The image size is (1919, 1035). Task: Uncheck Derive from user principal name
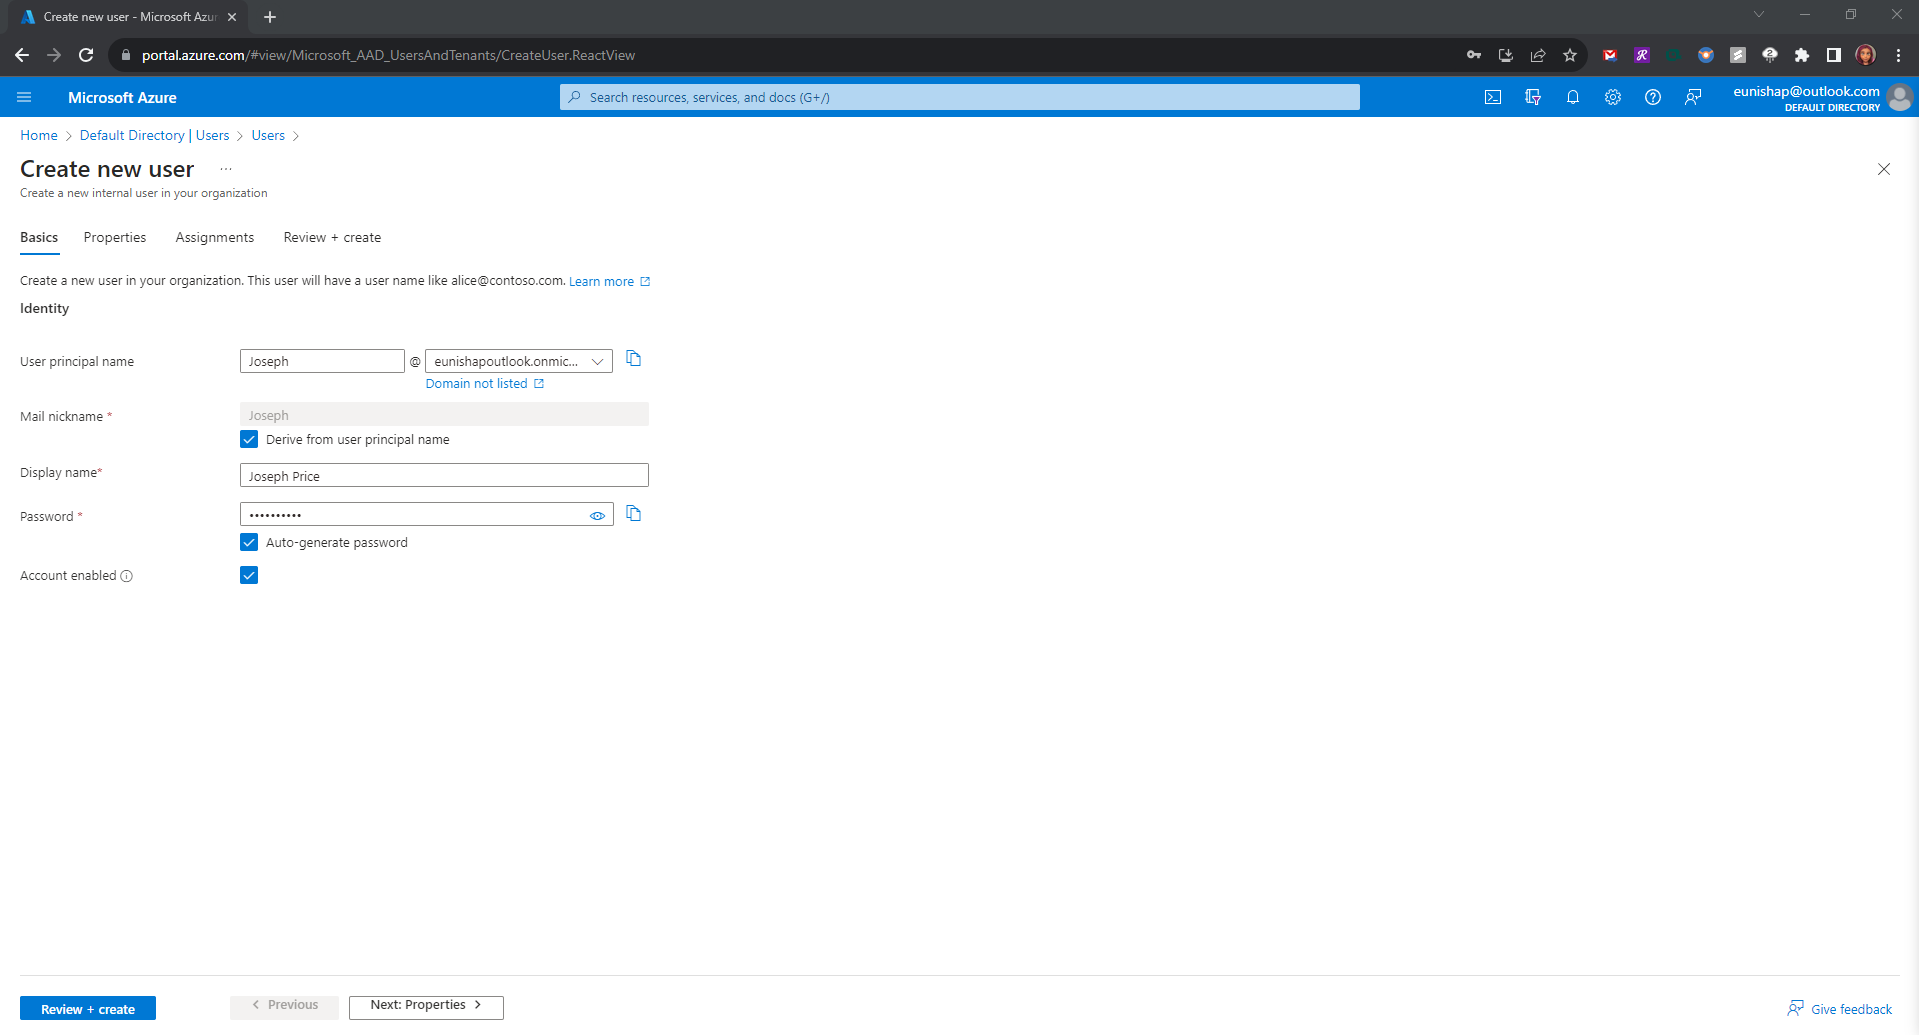tap(249, 440)
